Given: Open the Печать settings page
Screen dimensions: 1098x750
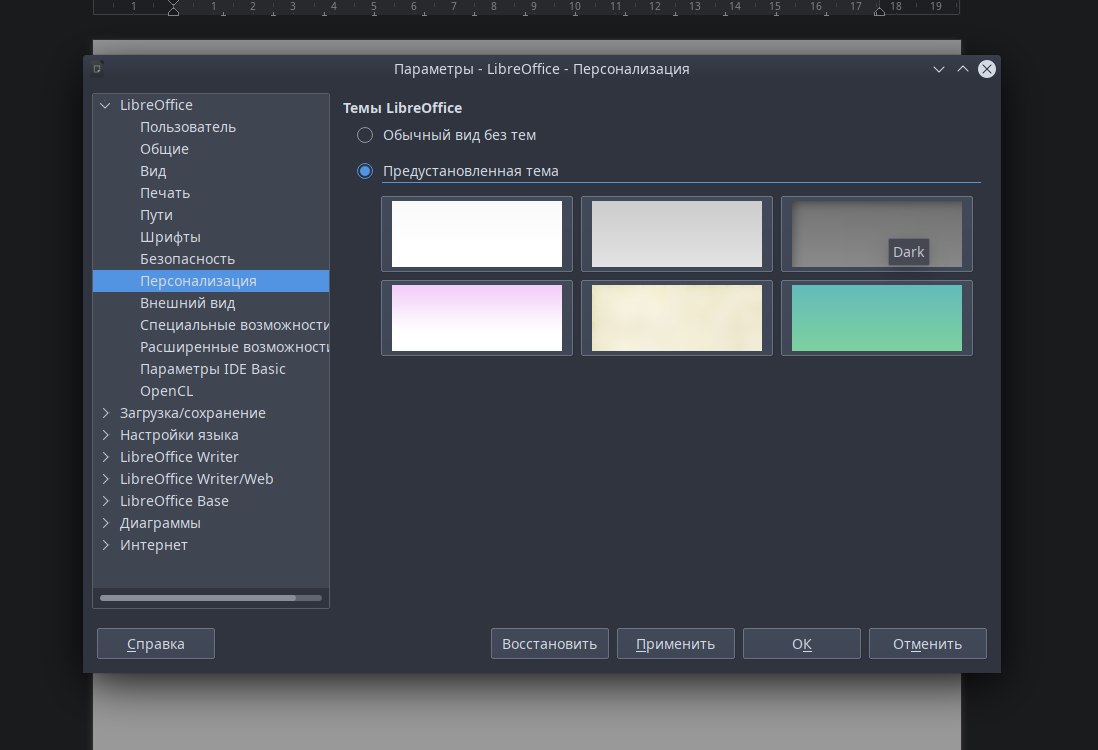Looking at the screenshot, I should [x=165, y=193].
